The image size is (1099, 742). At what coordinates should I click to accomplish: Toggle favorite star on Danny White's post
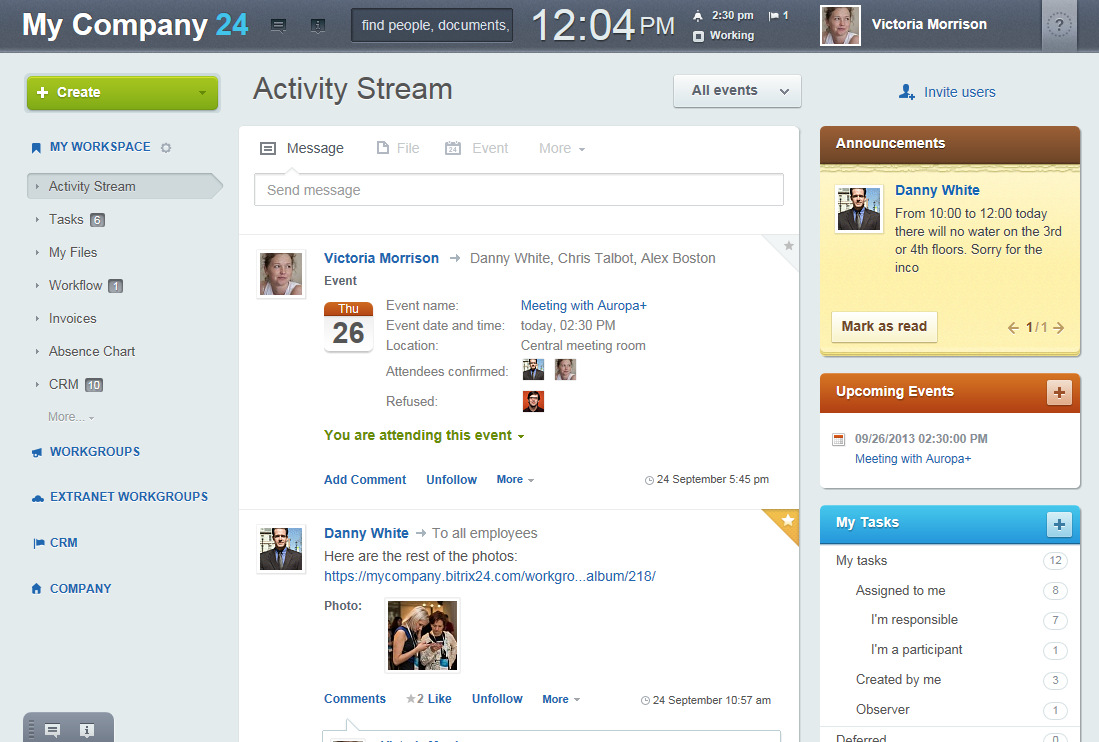787,520
